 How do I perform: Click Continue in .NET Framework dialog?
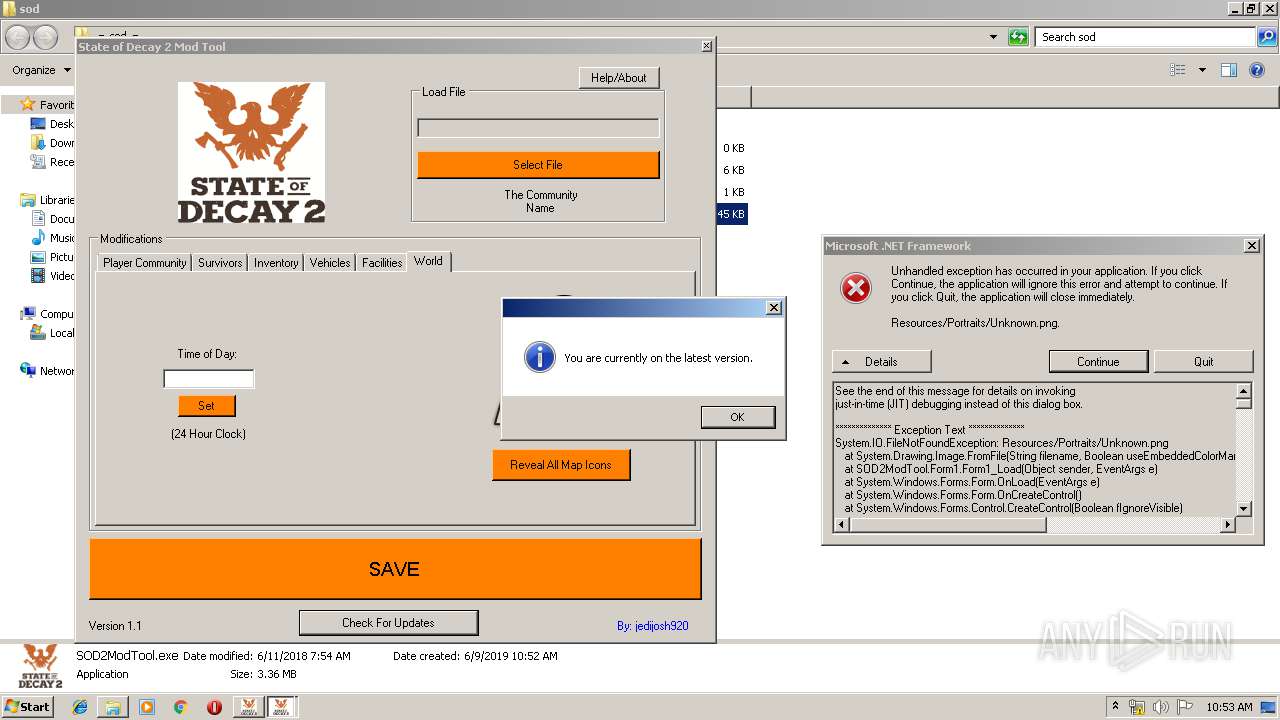[1098, 362]
